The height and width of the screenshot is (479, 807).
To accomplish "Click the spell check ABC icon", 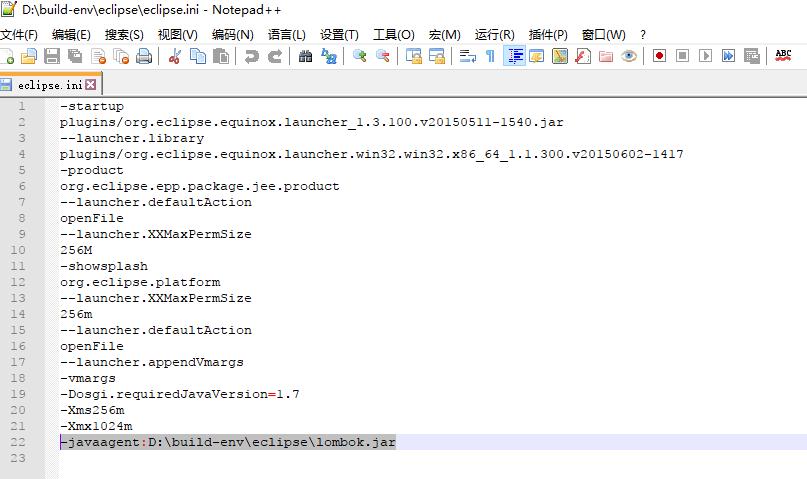I will pyautogui.click(x=783, y=56).
